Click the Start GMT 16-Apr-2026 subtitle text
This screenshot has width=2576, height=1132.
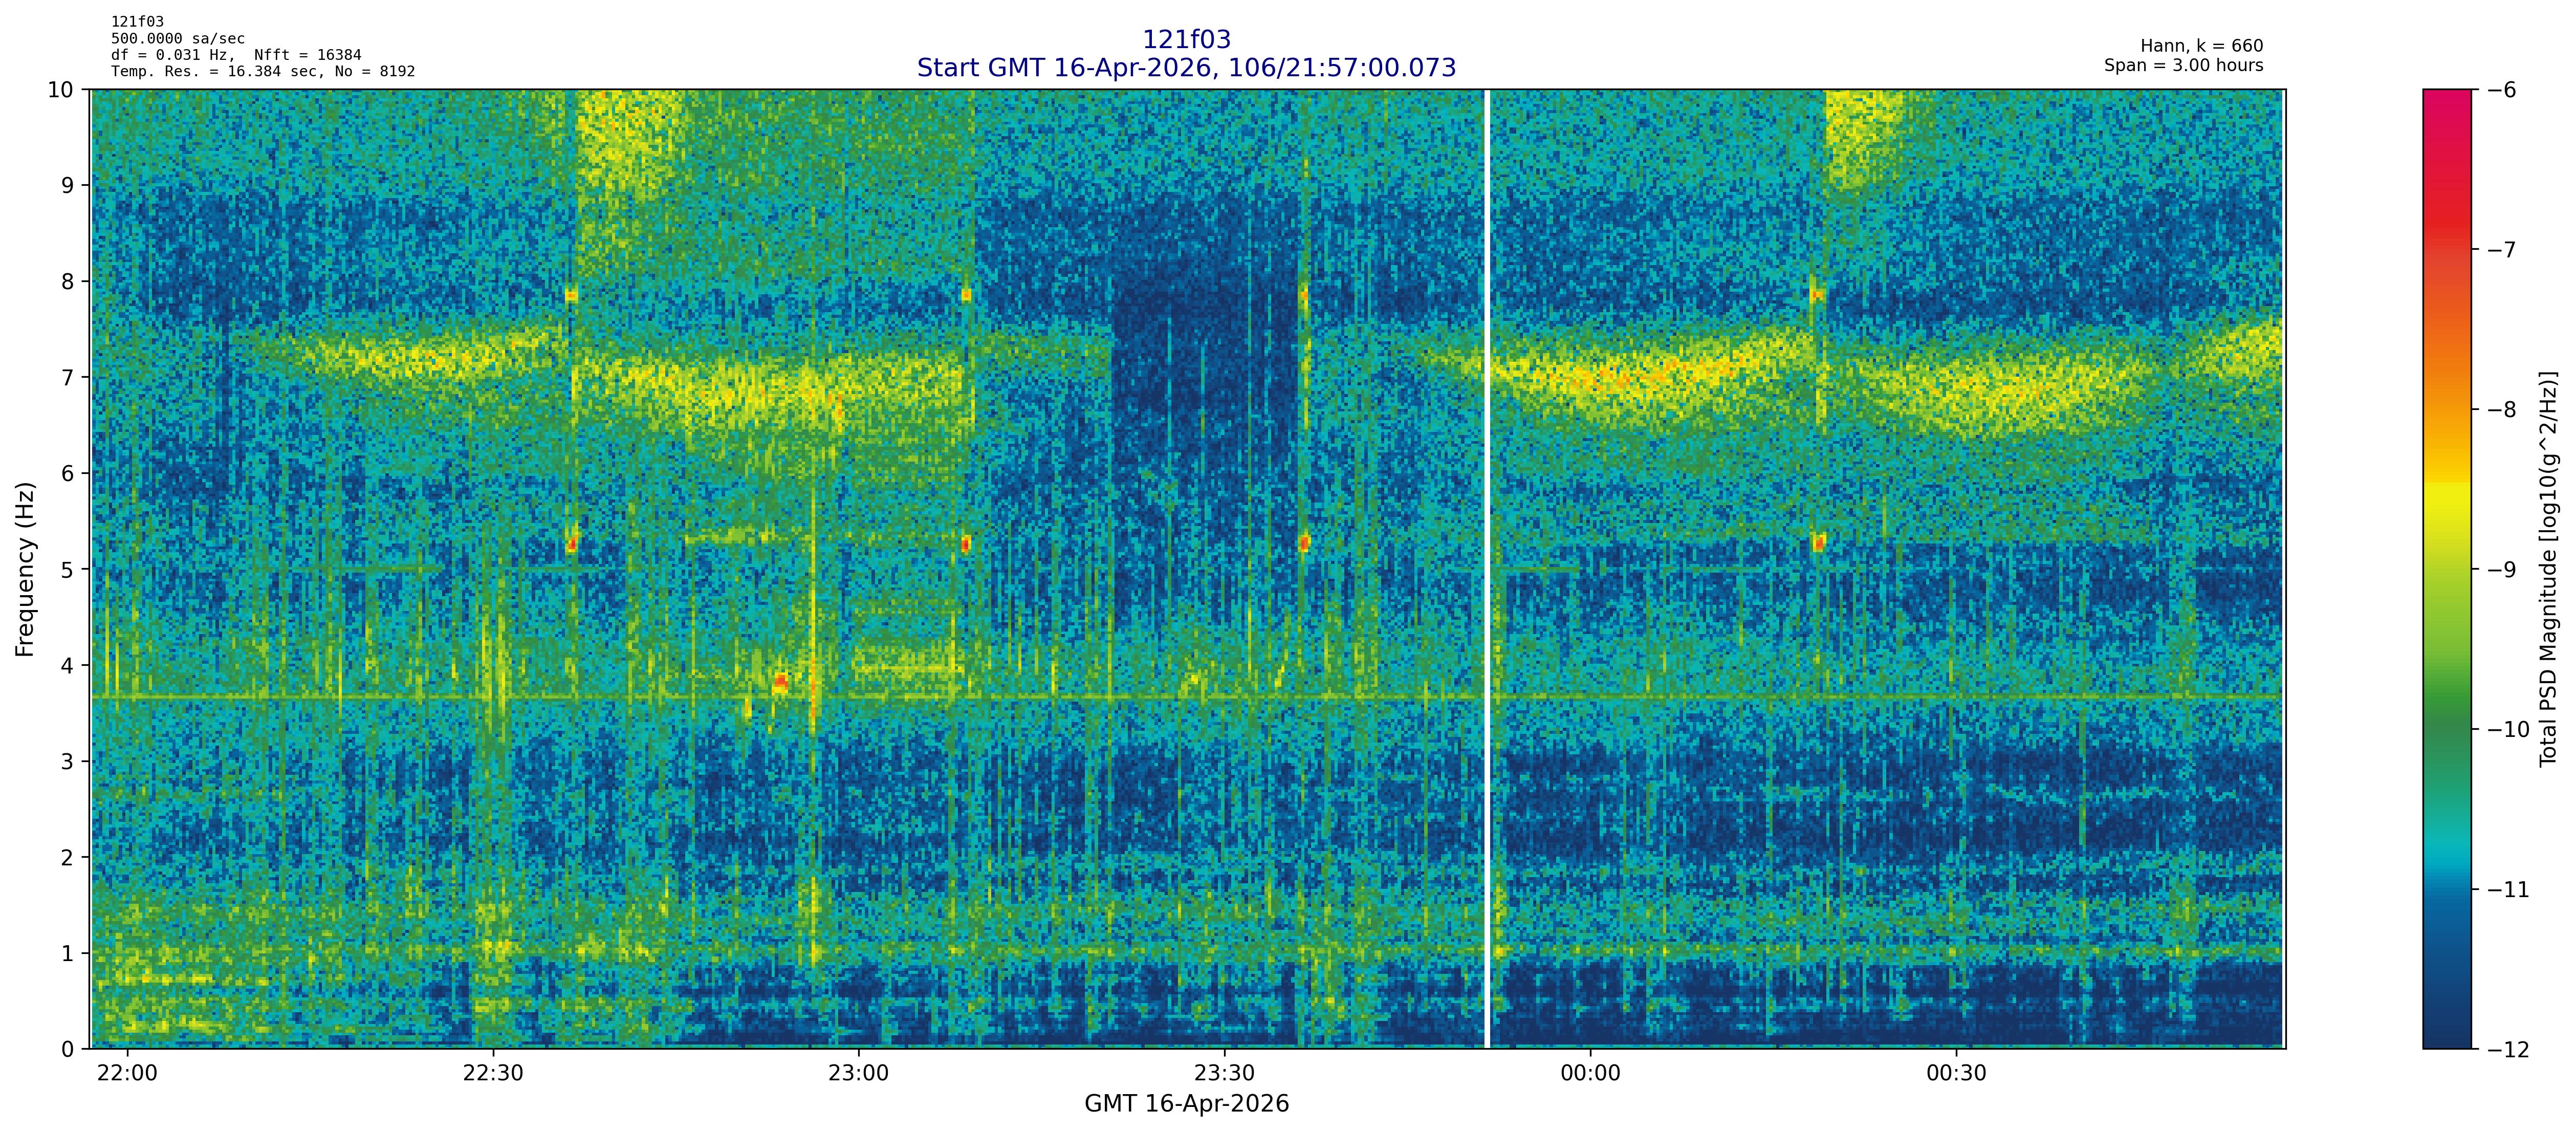click(1186, 68)
